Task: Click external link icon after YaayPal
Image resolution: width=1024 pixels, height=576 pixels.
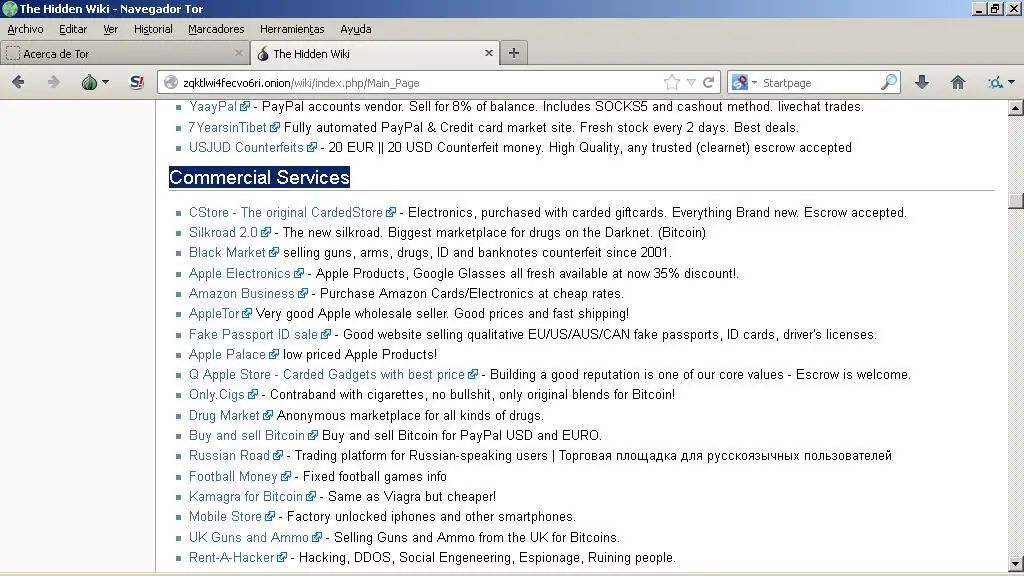Action: point(245,106)
